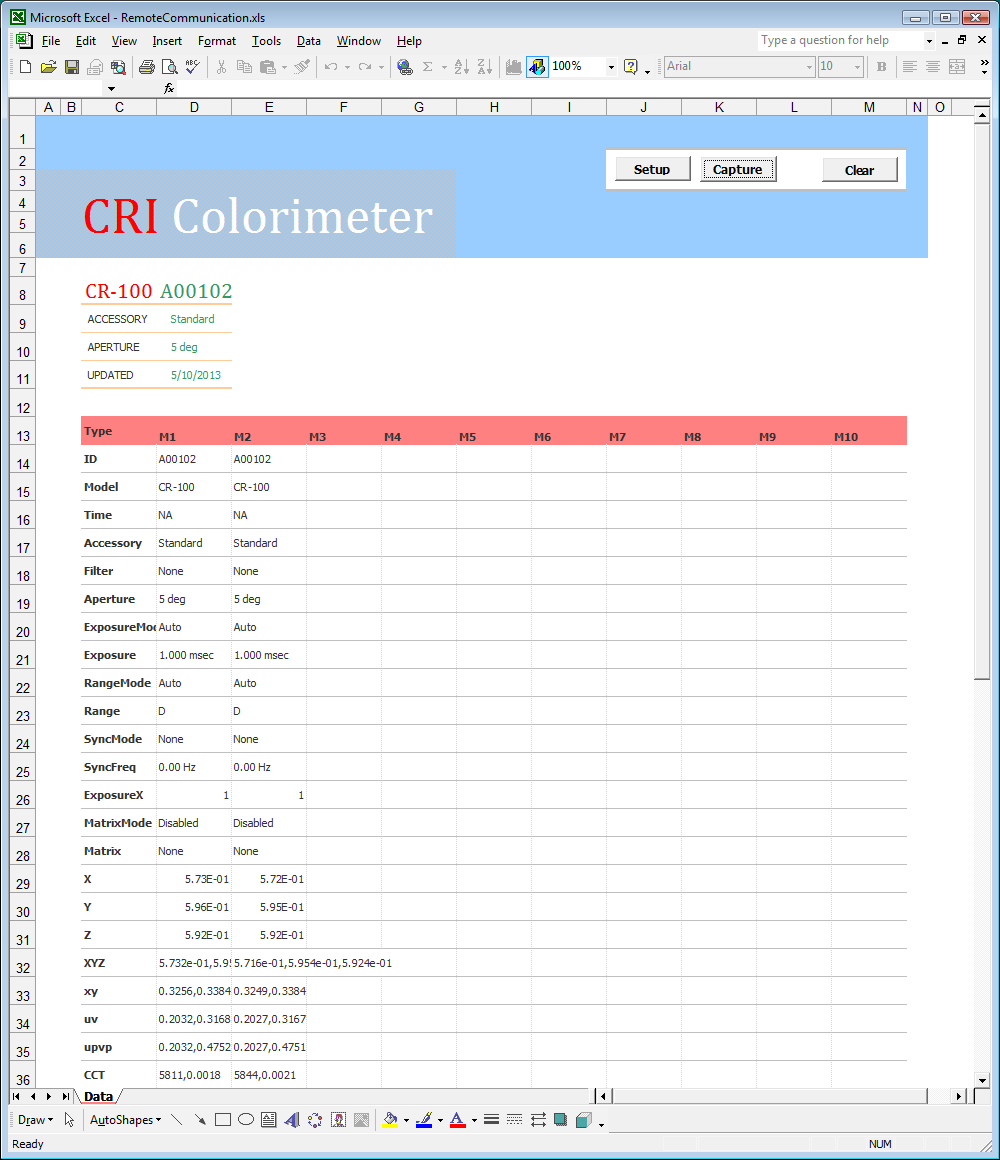Open the Edit menu
The width and height of the screenshot is (1000, 1160).
[x=86, y=41]
